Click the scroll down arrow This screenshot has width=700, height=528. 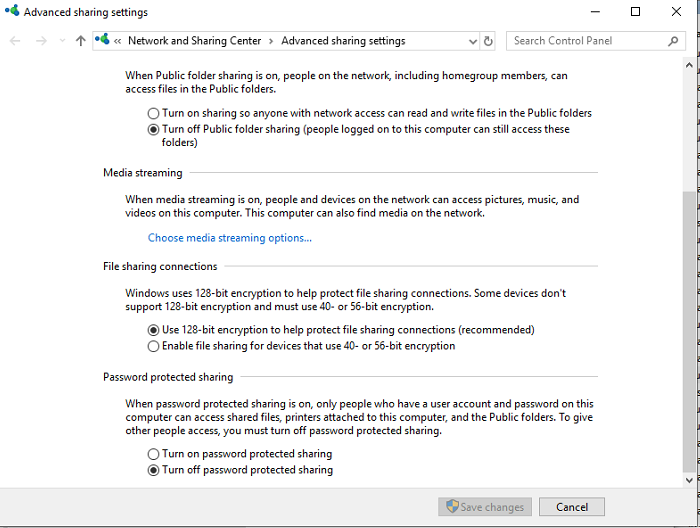[689, 480]
